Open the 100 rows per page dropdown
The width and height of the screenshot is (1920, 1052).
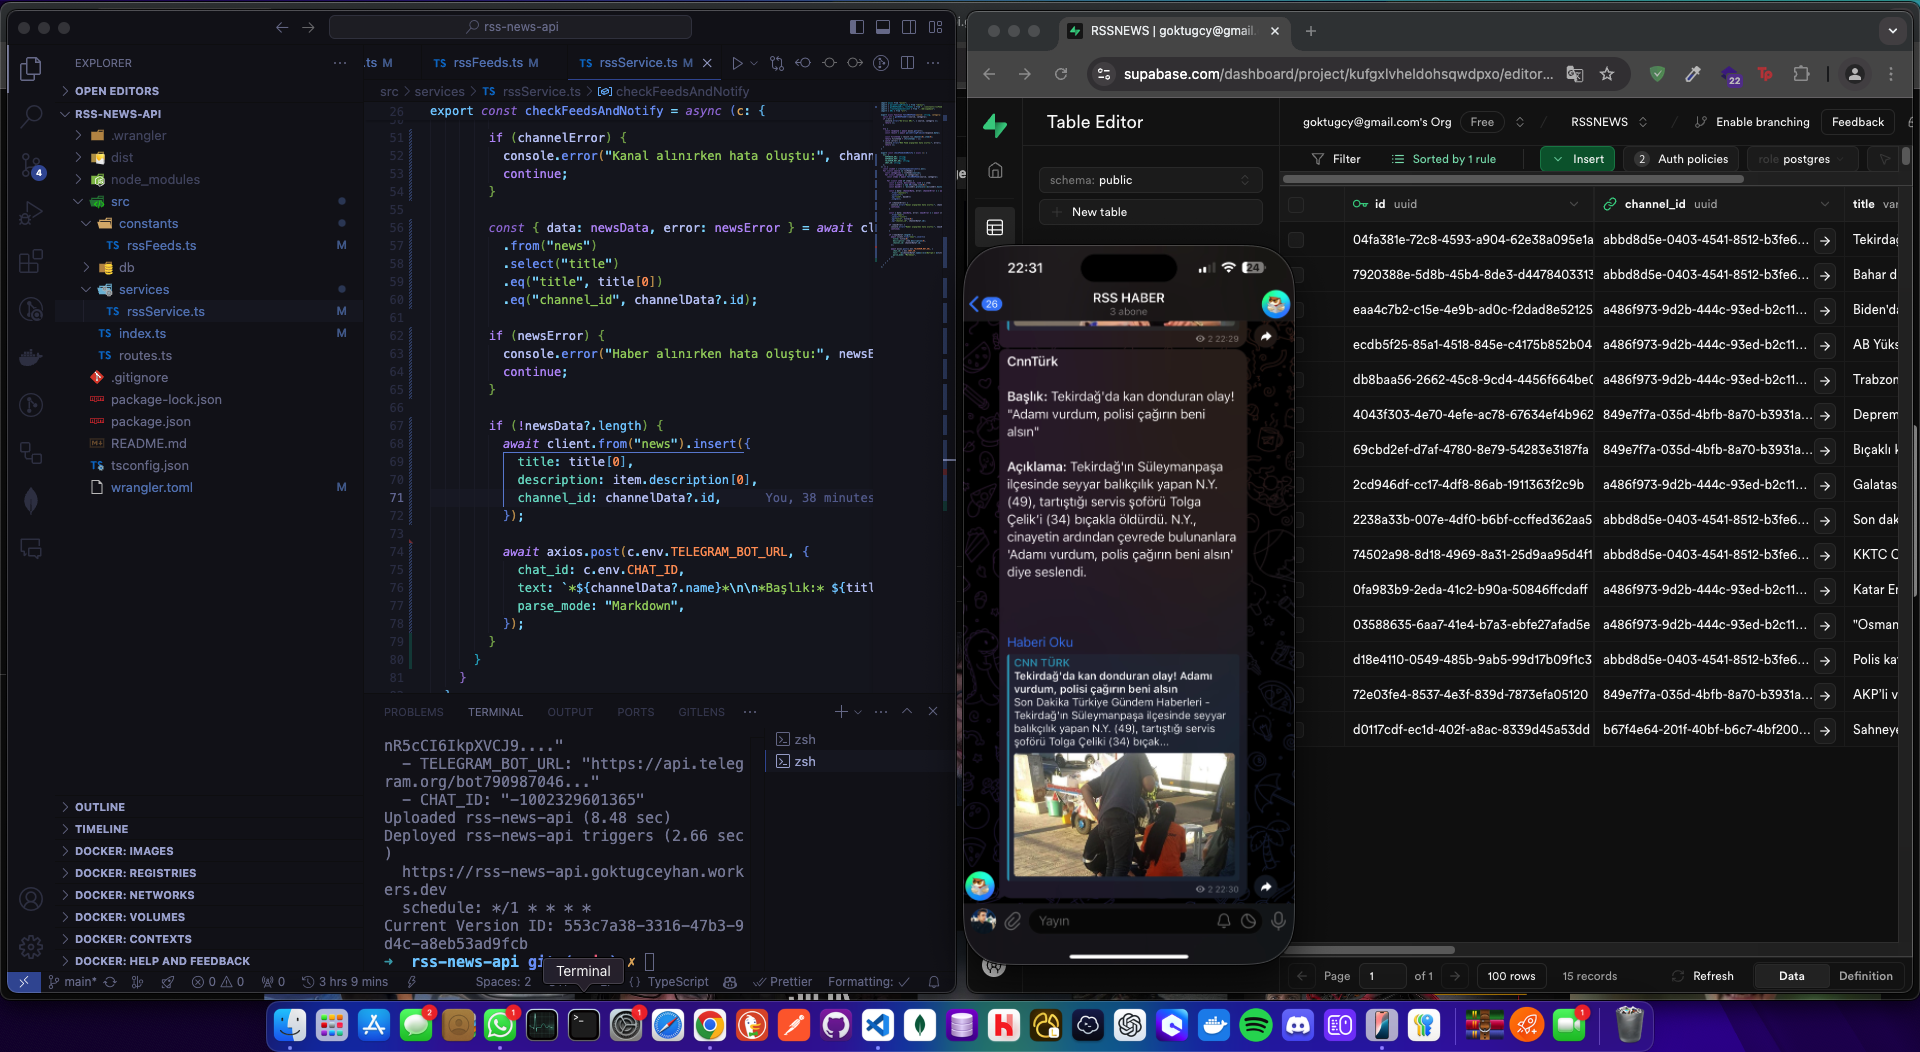[1511, 976]
